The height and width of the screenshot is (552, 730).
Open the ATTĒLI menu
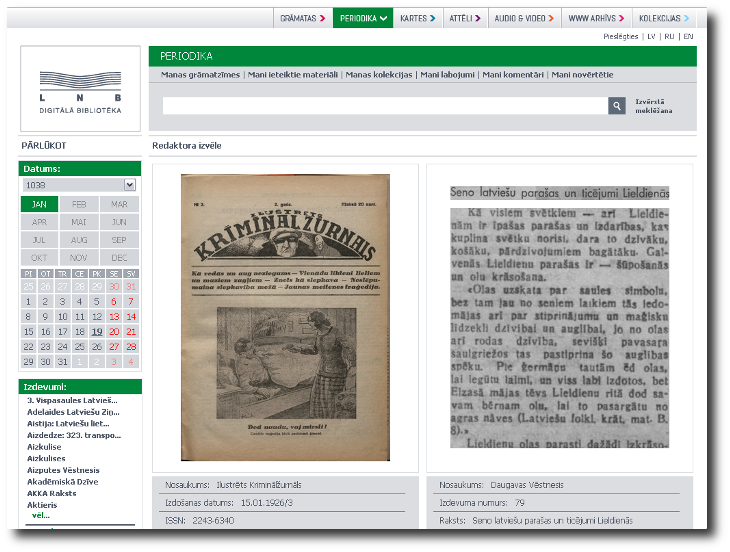click(465, 18)
